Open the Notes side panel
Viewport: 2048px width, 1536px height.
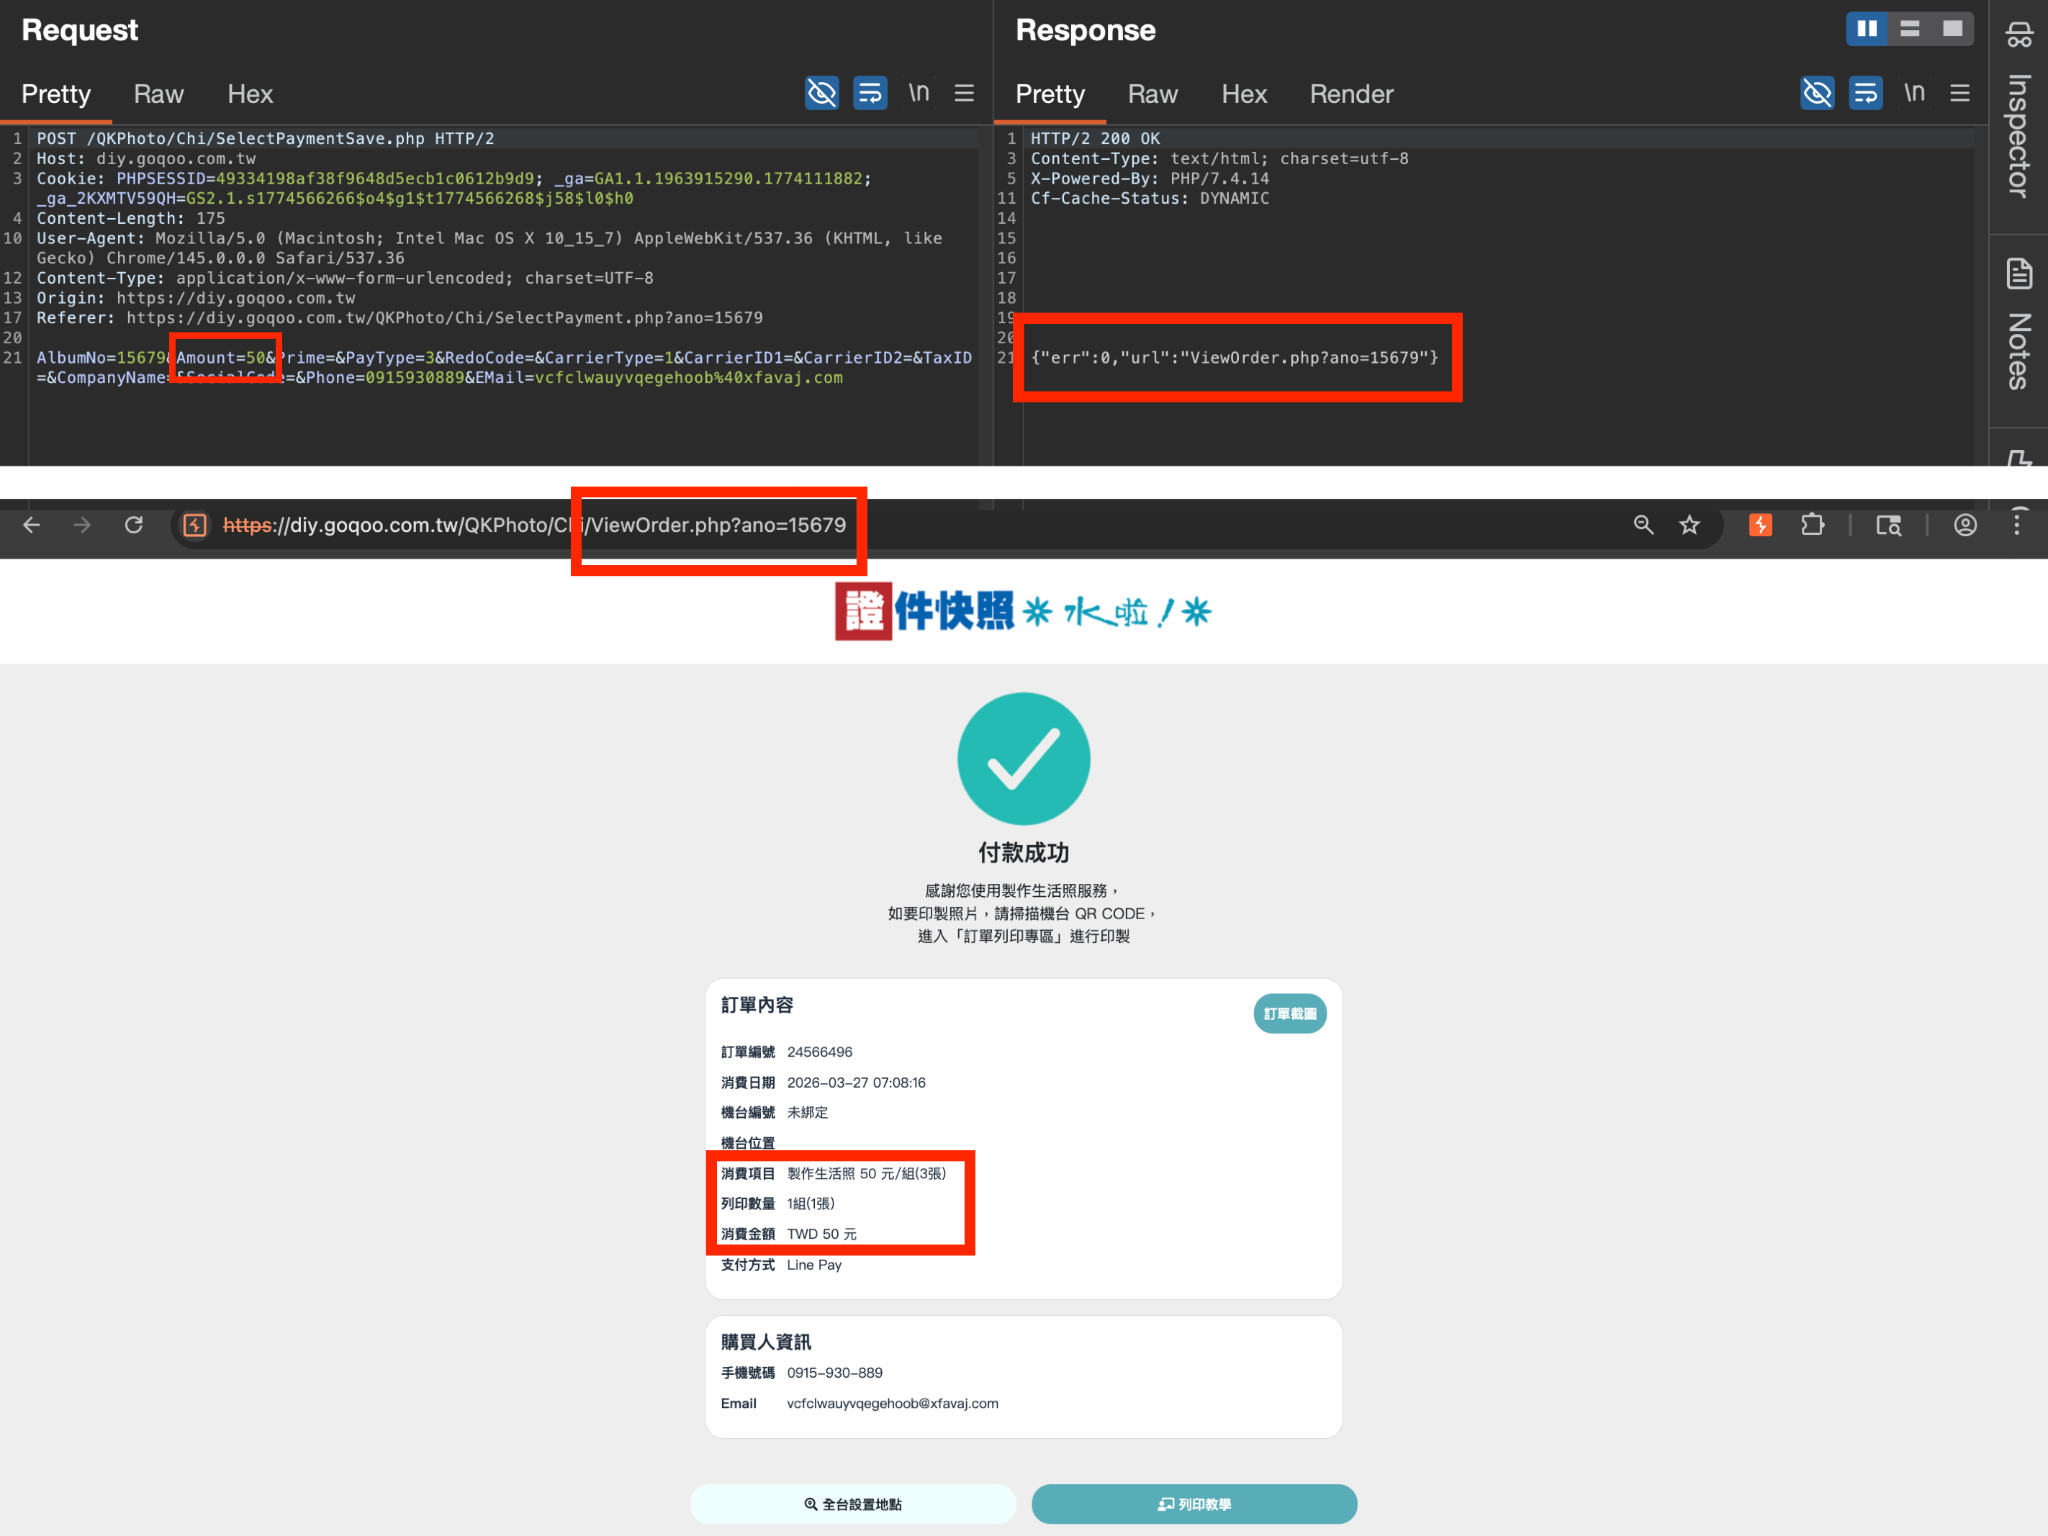pos(2018,324)
